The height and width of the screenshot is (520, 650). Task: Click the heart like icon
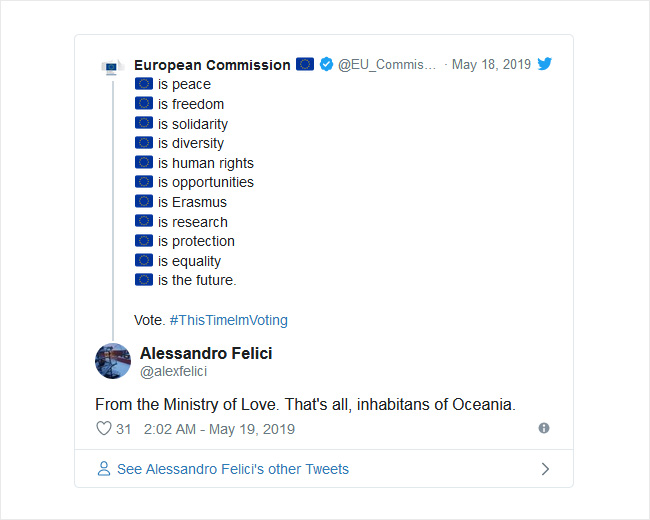[104, 428]
